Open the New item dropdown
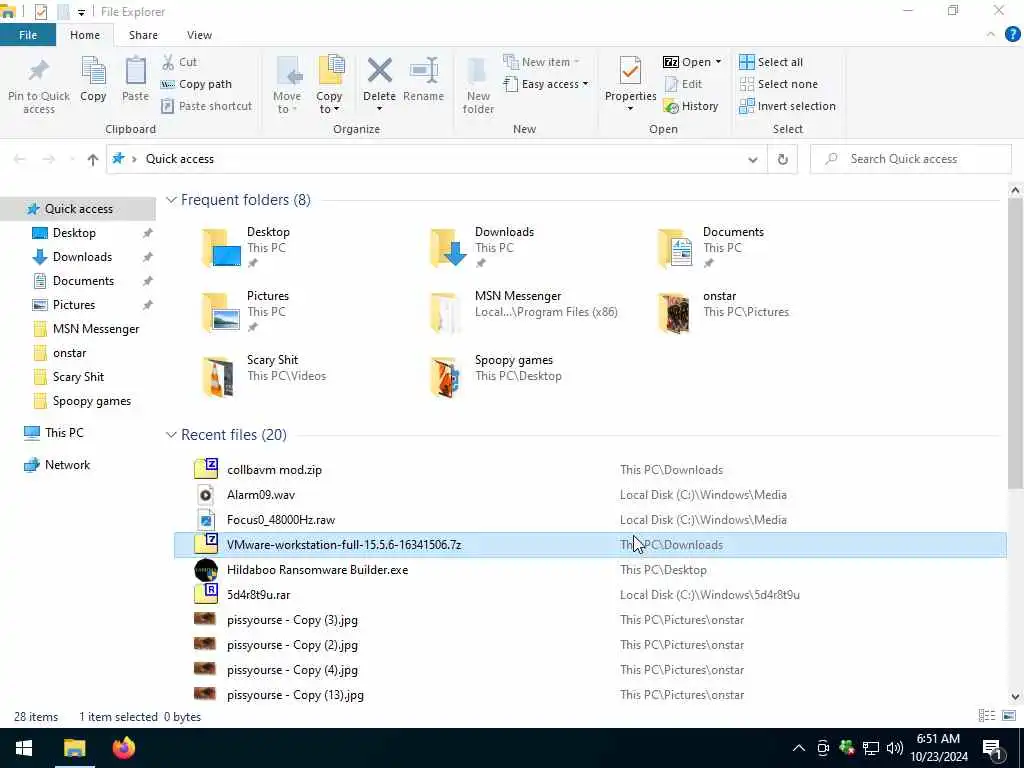 (x=542, y=62)
